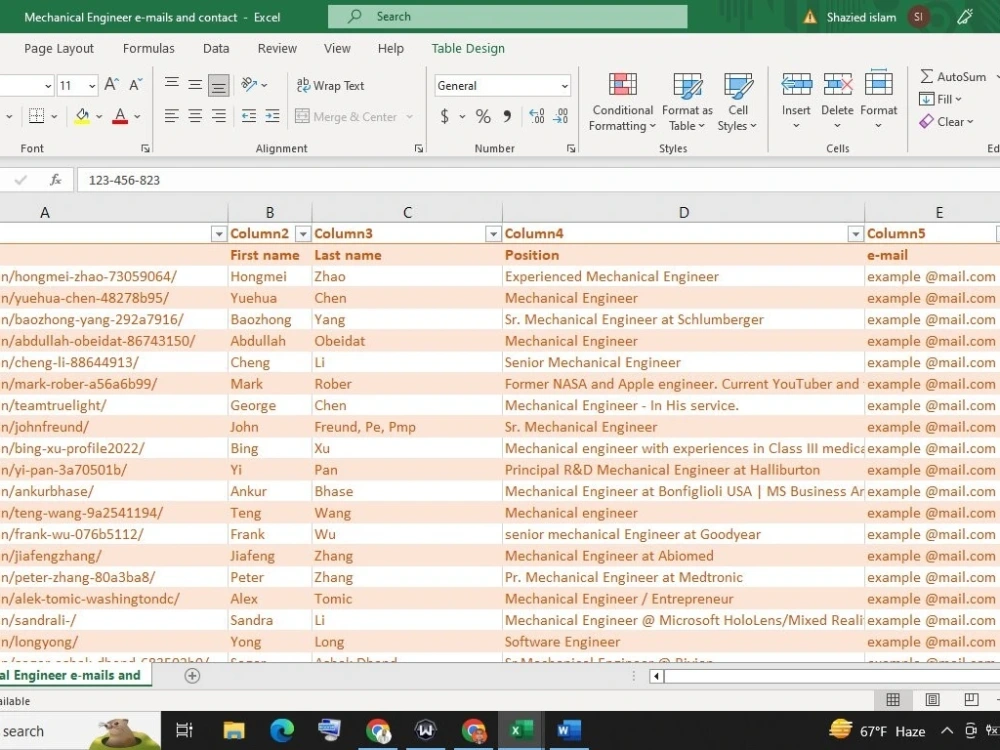Open the General number format dropdown
This screenshot has height=750, width=1000.
point(564,85)
